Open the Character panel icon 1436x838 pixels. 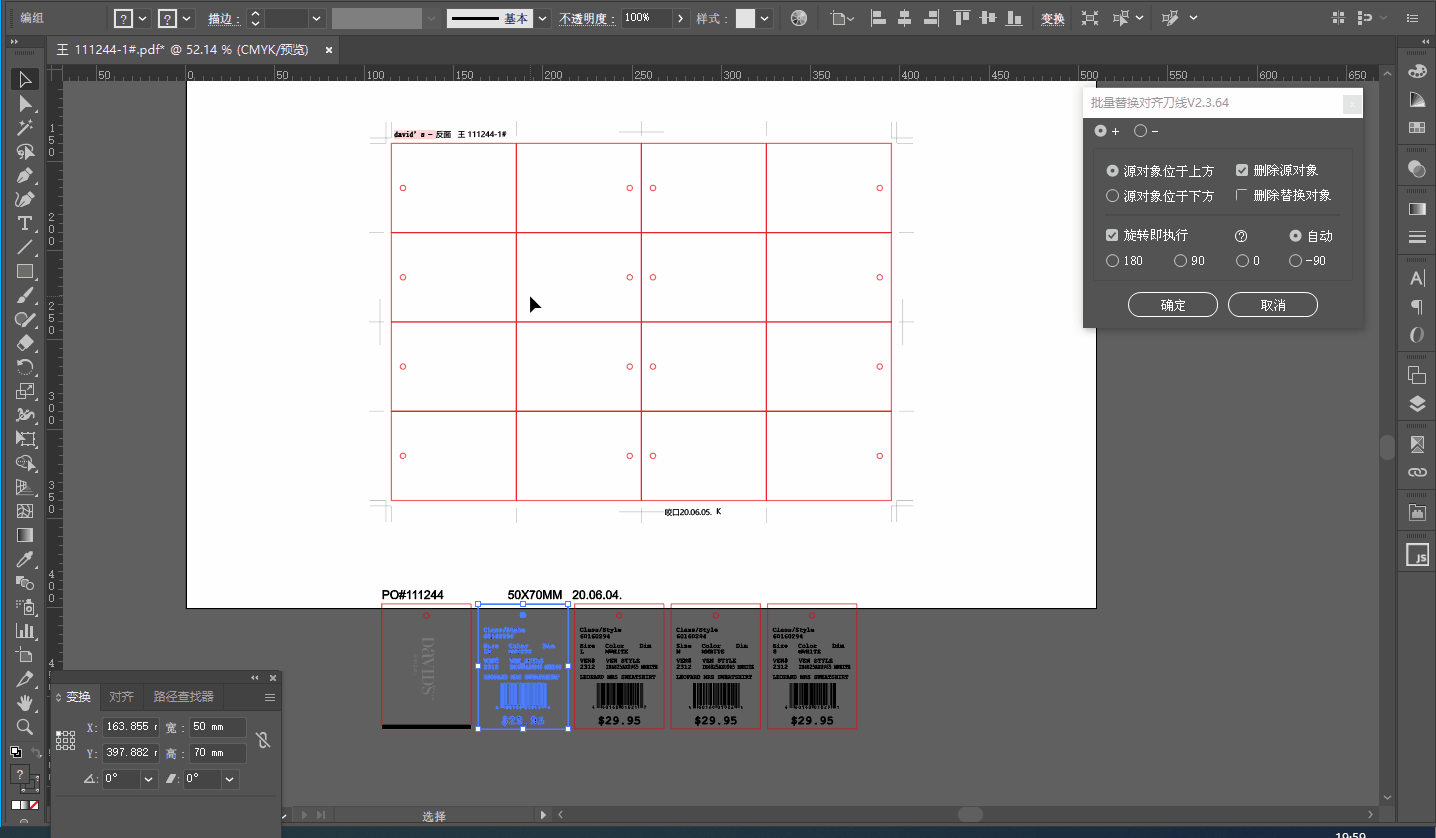coord(1417,278)
